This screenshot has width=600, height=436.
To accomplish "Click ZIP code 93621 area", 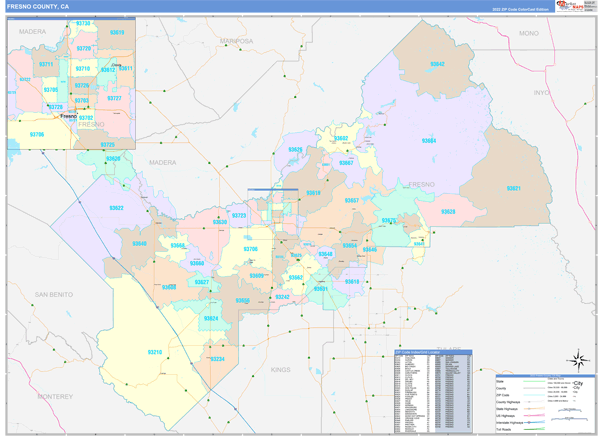I will 514,188.
